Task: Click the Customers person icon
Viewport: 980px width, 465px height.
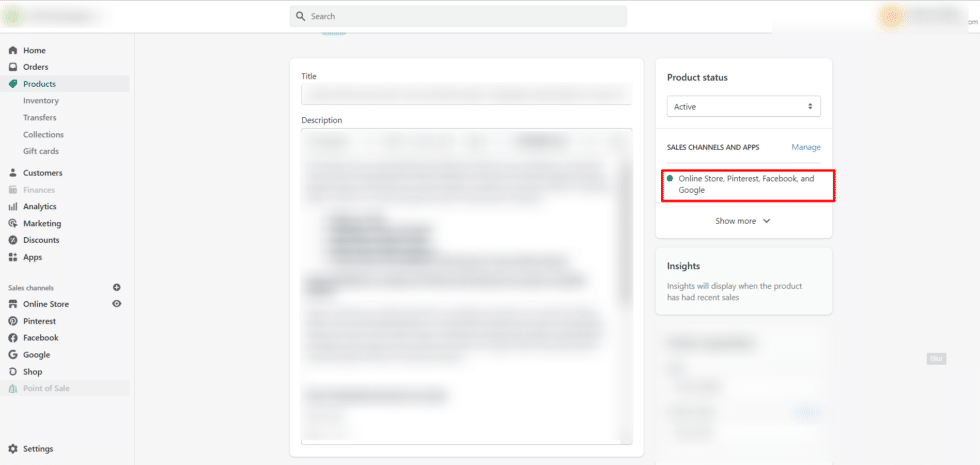Action: pos(12,173)
